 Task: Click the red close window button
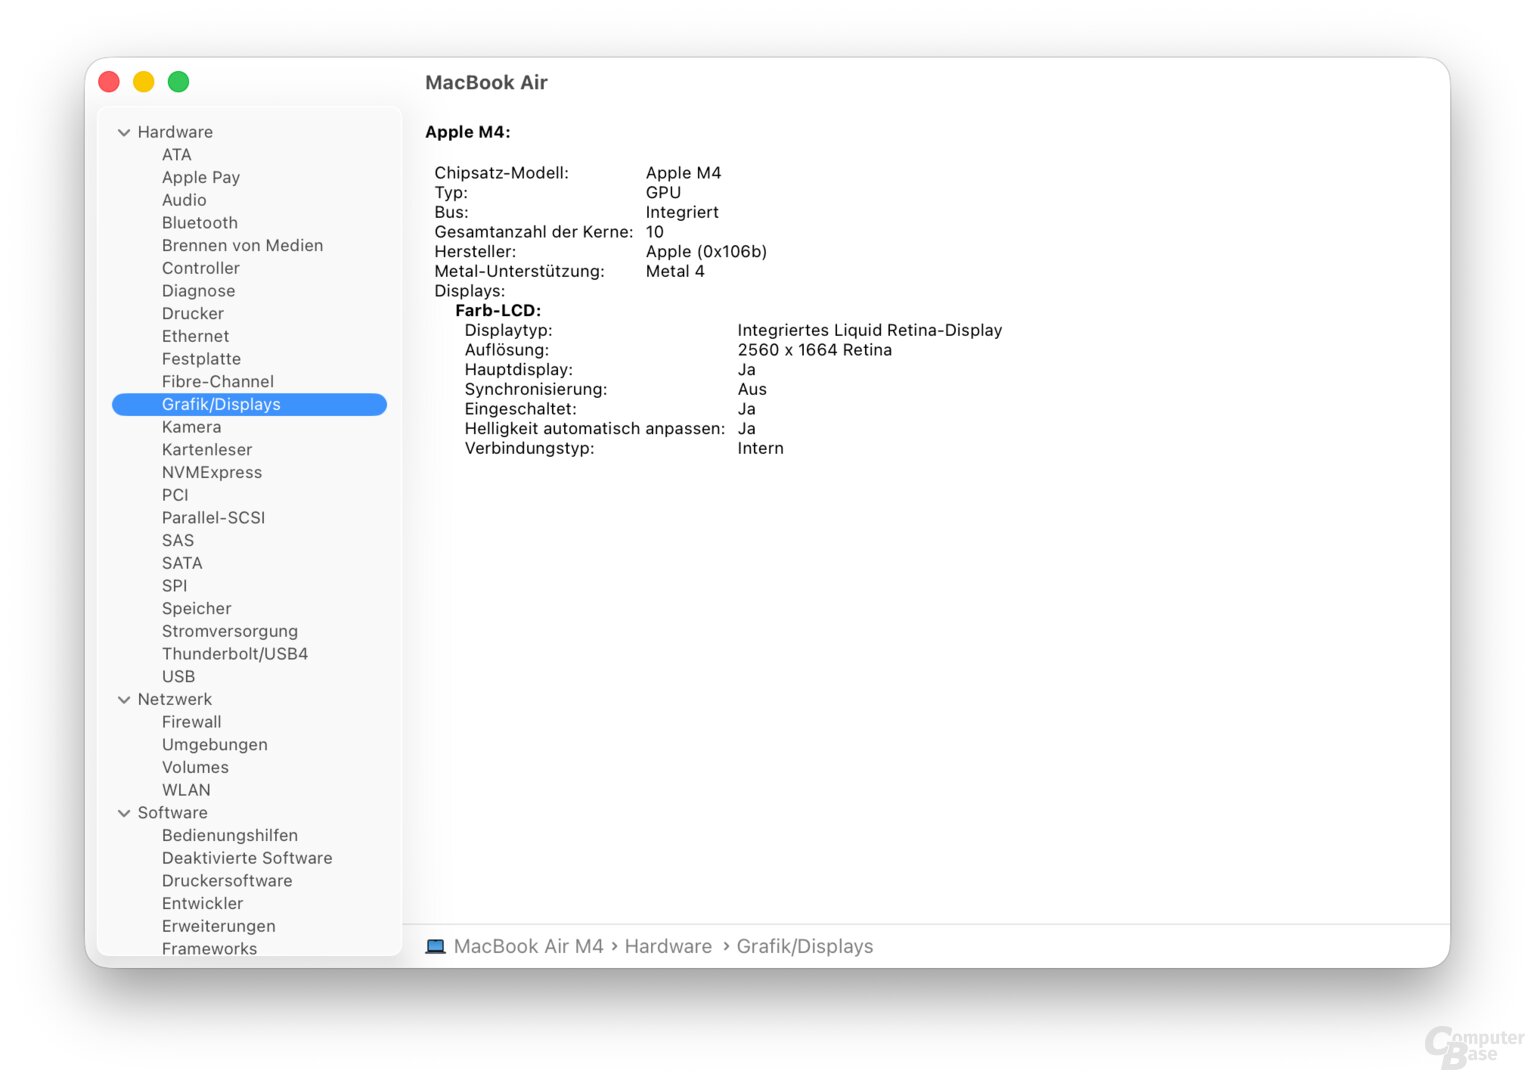109,82
